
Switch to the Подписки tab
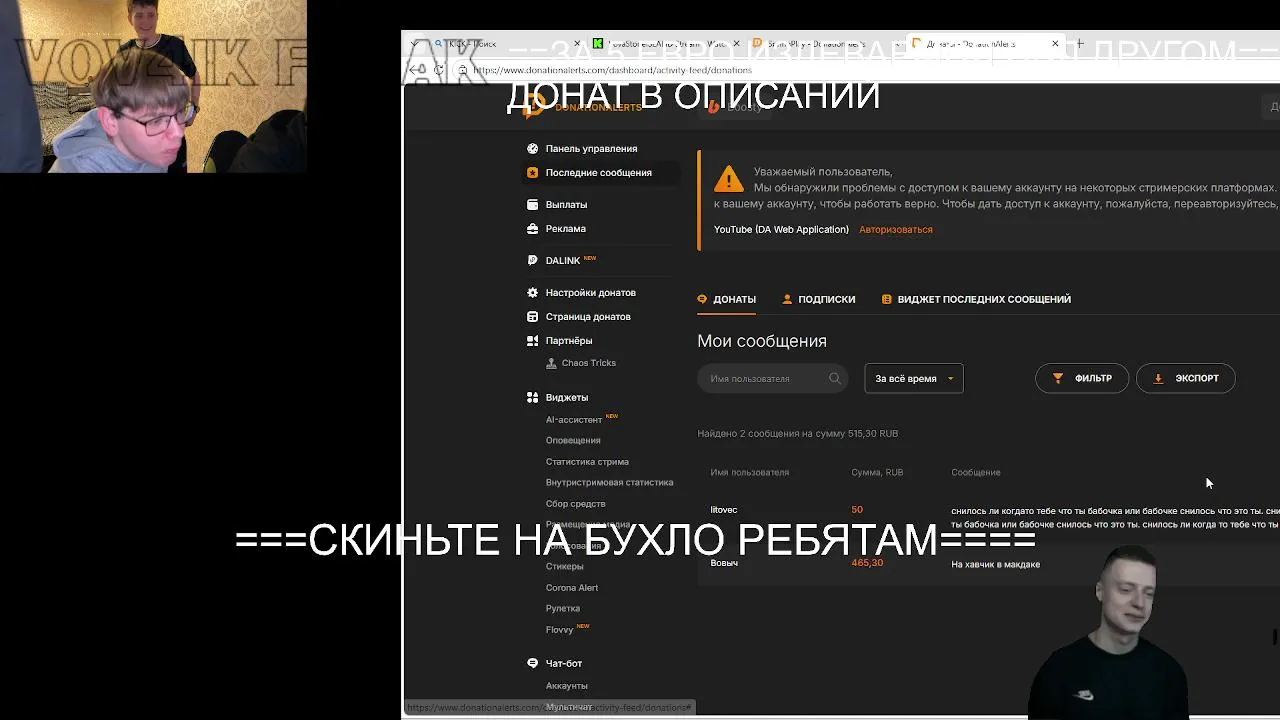coord(819,299)
